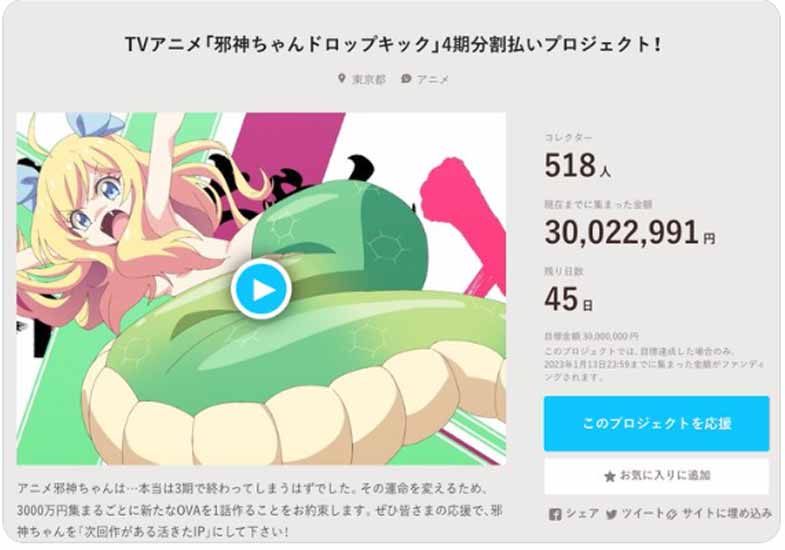Image resolution: width=785 pixels, height=550 pixels.
Task: Add project to favorites (お気に入りに追加)
Action: 656,475
